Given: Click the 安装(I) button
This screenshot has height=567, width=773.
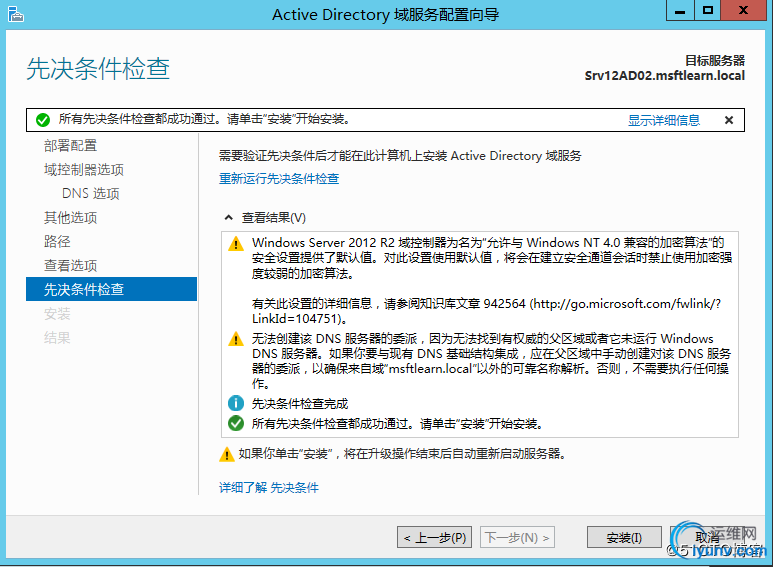Looking at the screenshot, I should [x=624, y=537].
